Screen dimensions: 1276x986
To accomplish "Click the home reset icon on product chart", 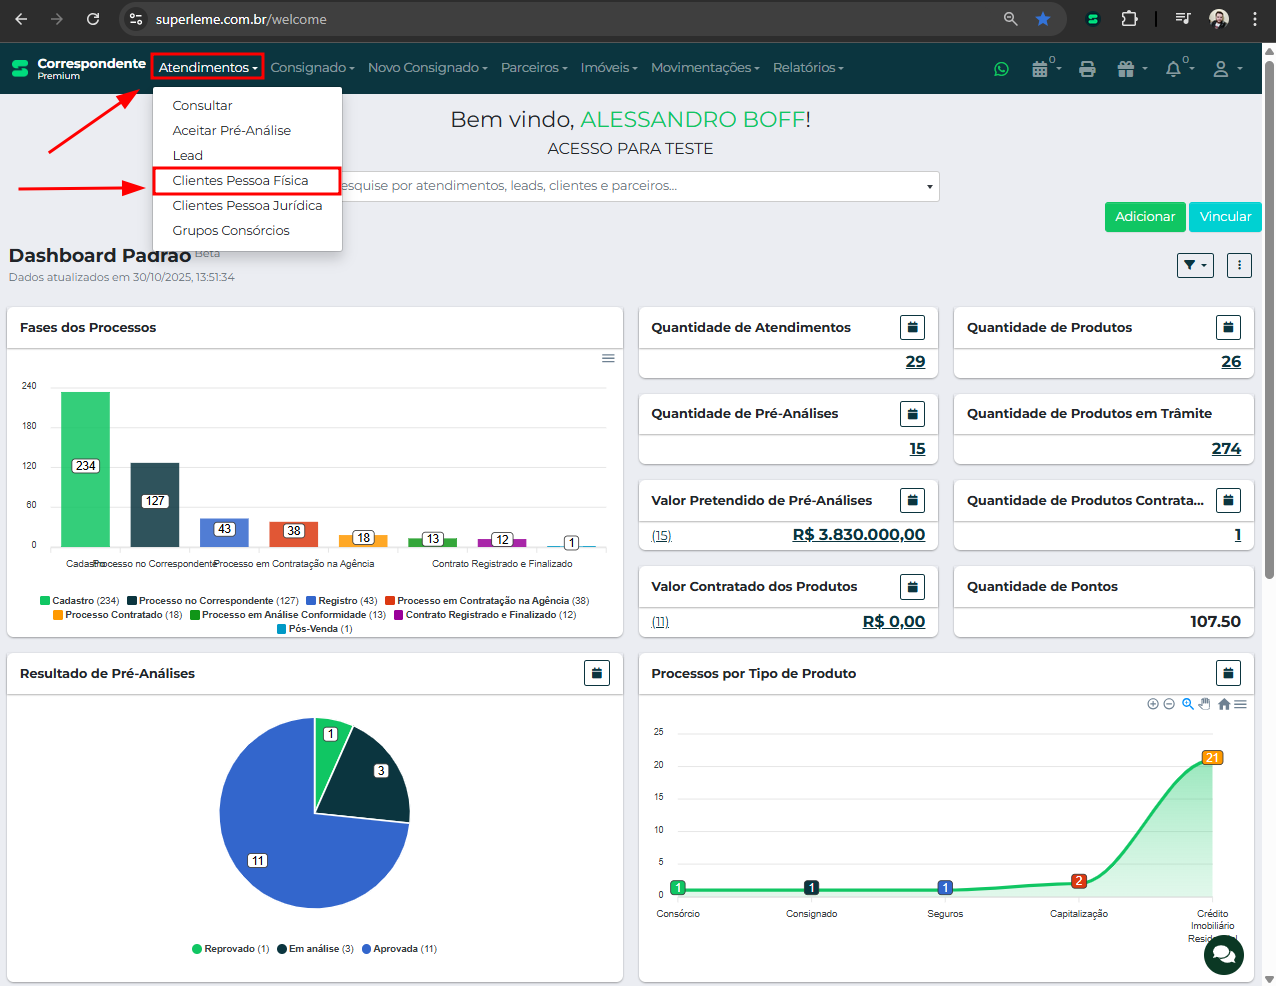I will click(1224, 704).
